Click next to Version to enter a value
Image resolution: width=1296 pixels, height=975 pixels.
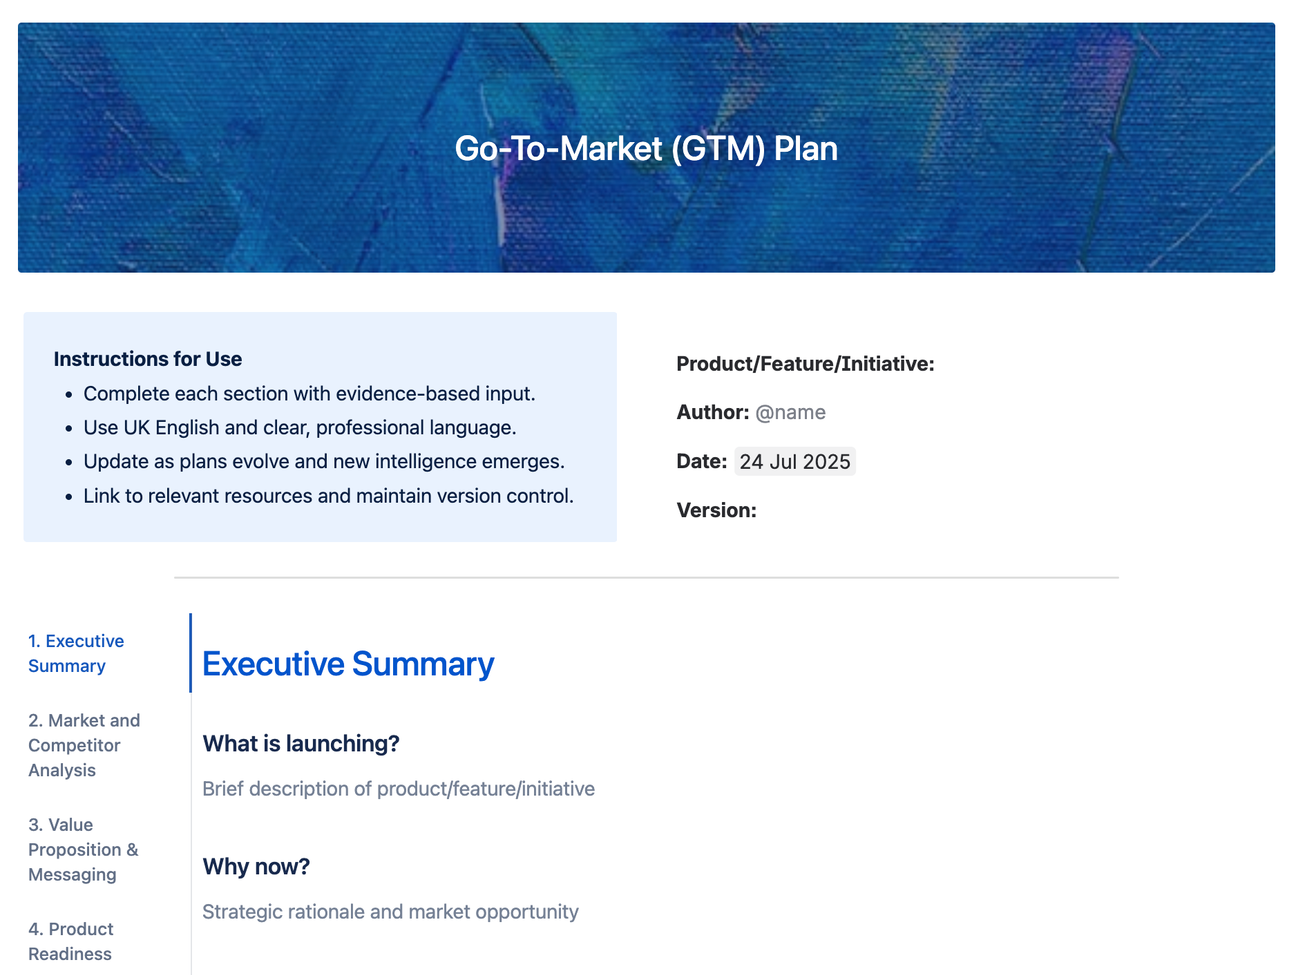(x=775, y=510)
